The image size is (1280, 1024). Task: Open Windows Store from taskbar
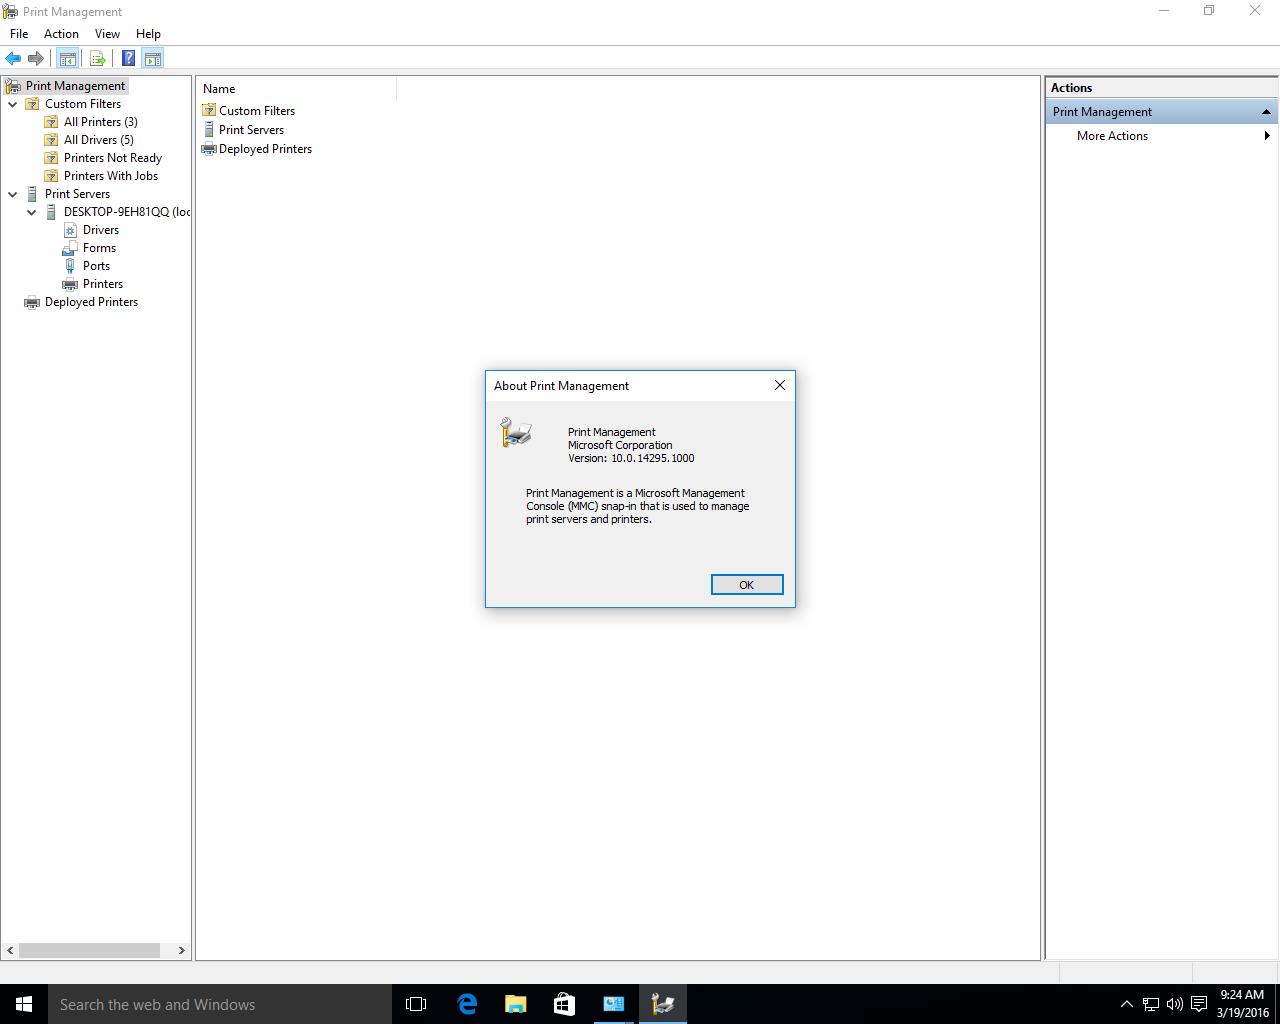[564, 1004]
